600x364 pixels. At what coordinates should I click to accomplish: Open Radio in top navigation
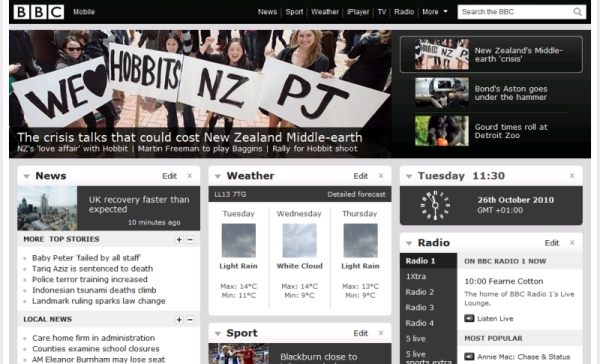(x=404, y=12)
